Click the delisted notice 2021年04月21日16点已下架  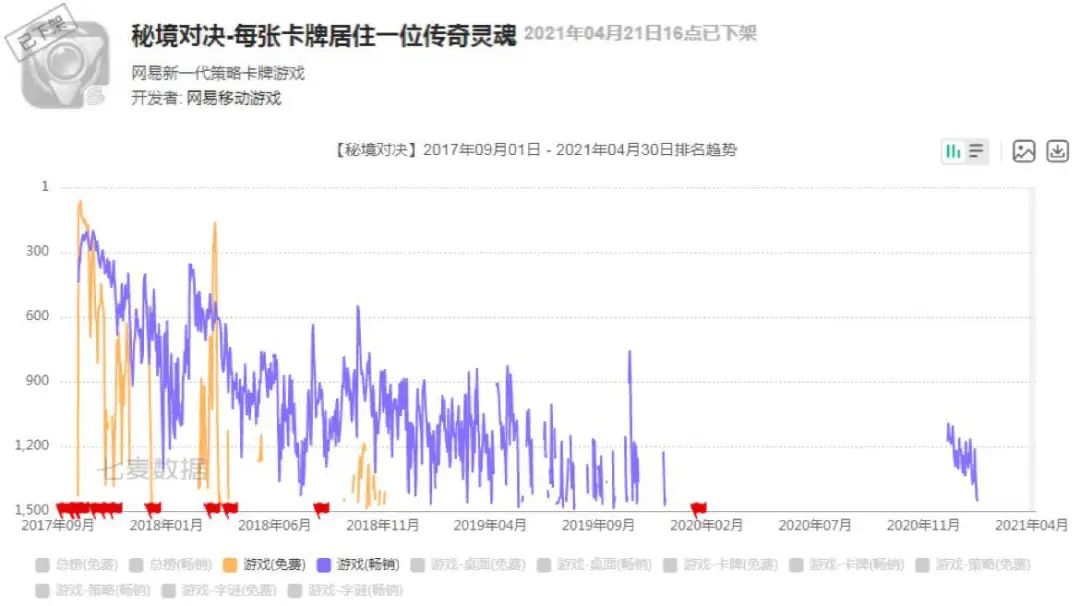click(x=640, y=33)
